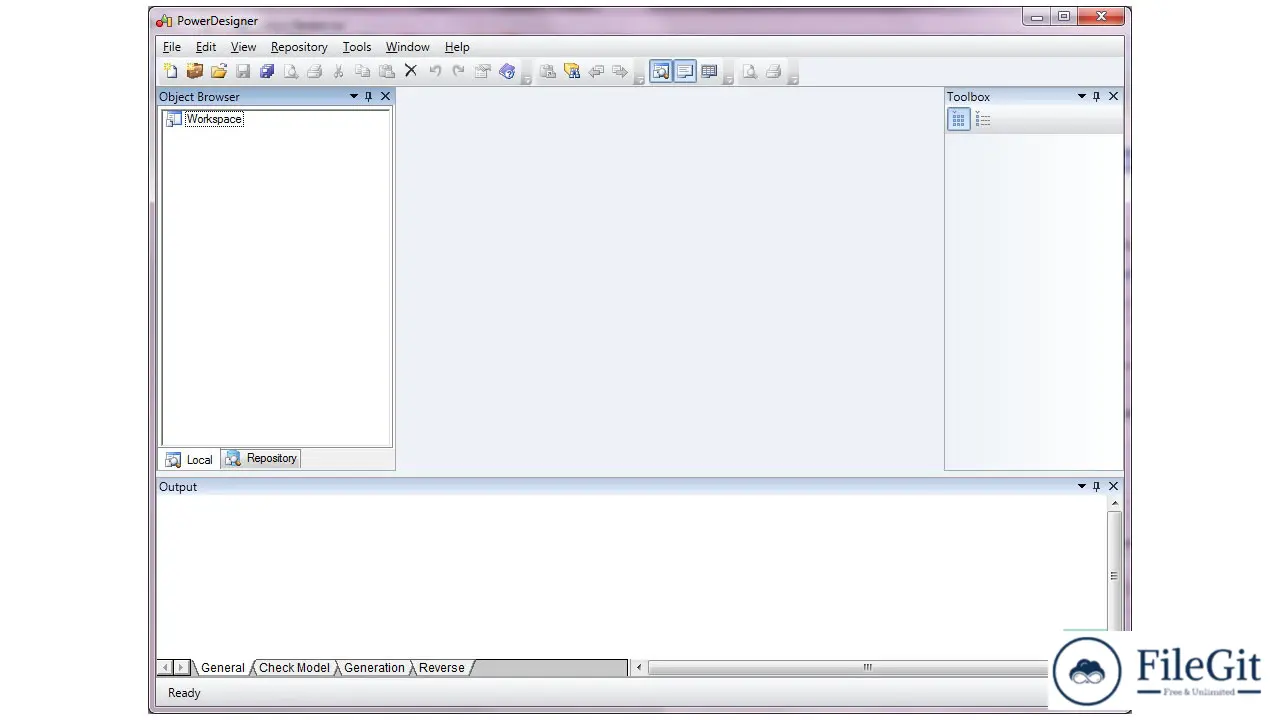Click the Forward arrow navigation icon
Image resolution: width=1280 pixels, height=720 pixels.
coord(620,72)
